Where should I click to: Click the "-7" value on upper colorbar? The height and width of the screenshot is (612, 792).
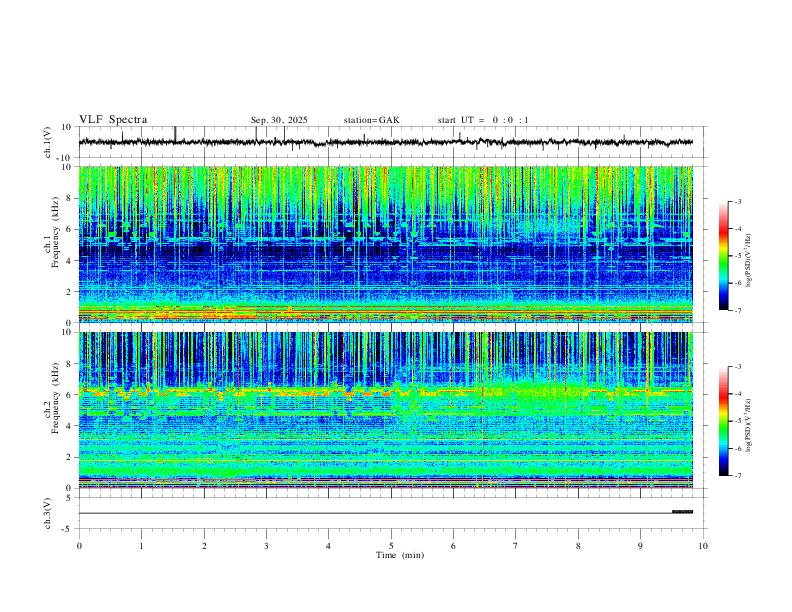pyautogui.click(x=737, y=311)
